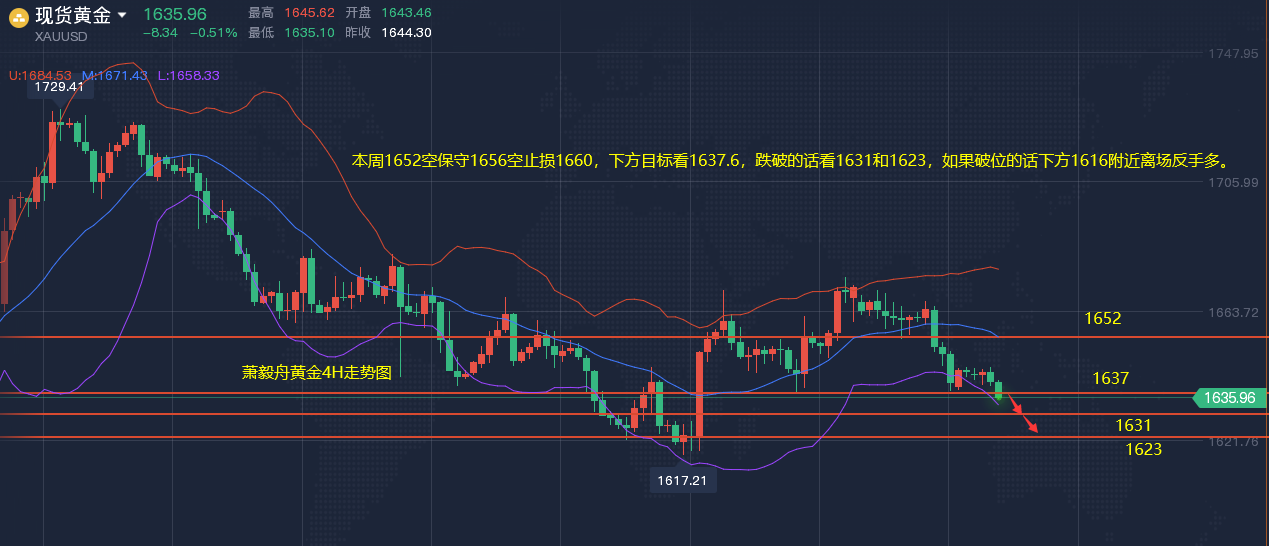Click the XAUUSD symbol label
The height and width of the screenshot is (546, 1269).
coord(60,36)
